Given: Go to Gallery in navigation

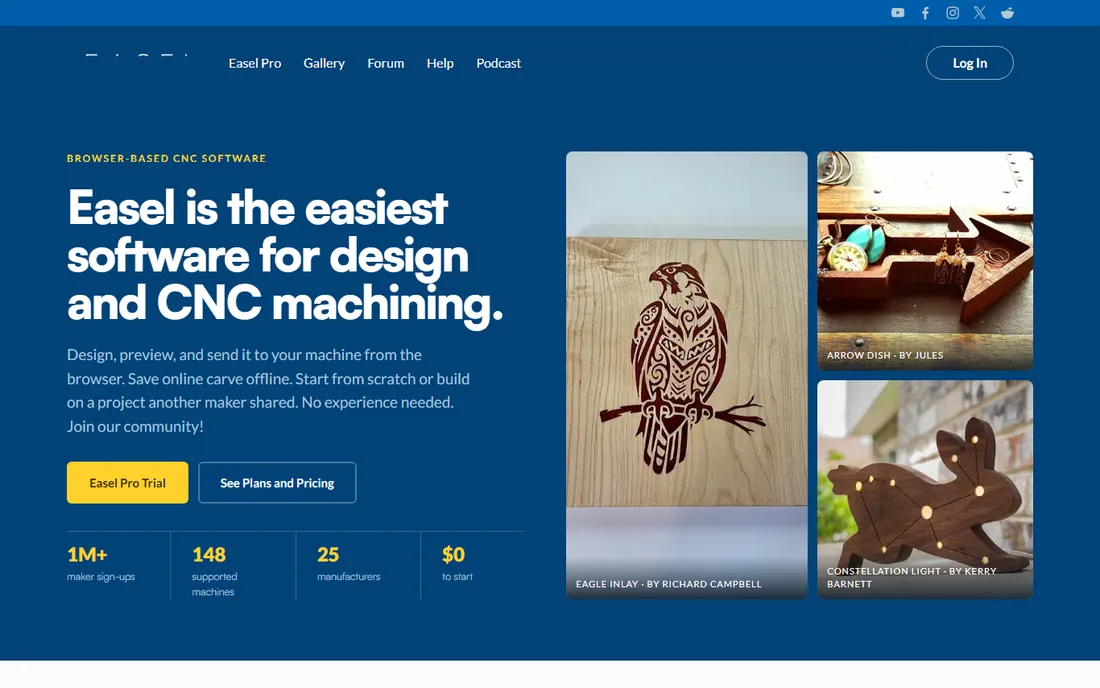Looking at the screenshot, I should pyautogui.click(x=324, y=63).
